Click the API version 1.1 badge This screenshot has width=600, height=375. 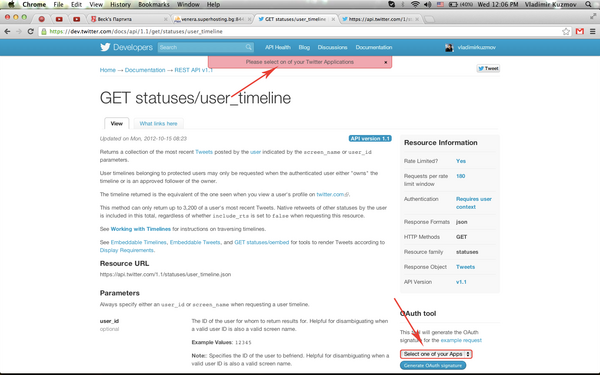pyautogui.click(x=370, y=139)
